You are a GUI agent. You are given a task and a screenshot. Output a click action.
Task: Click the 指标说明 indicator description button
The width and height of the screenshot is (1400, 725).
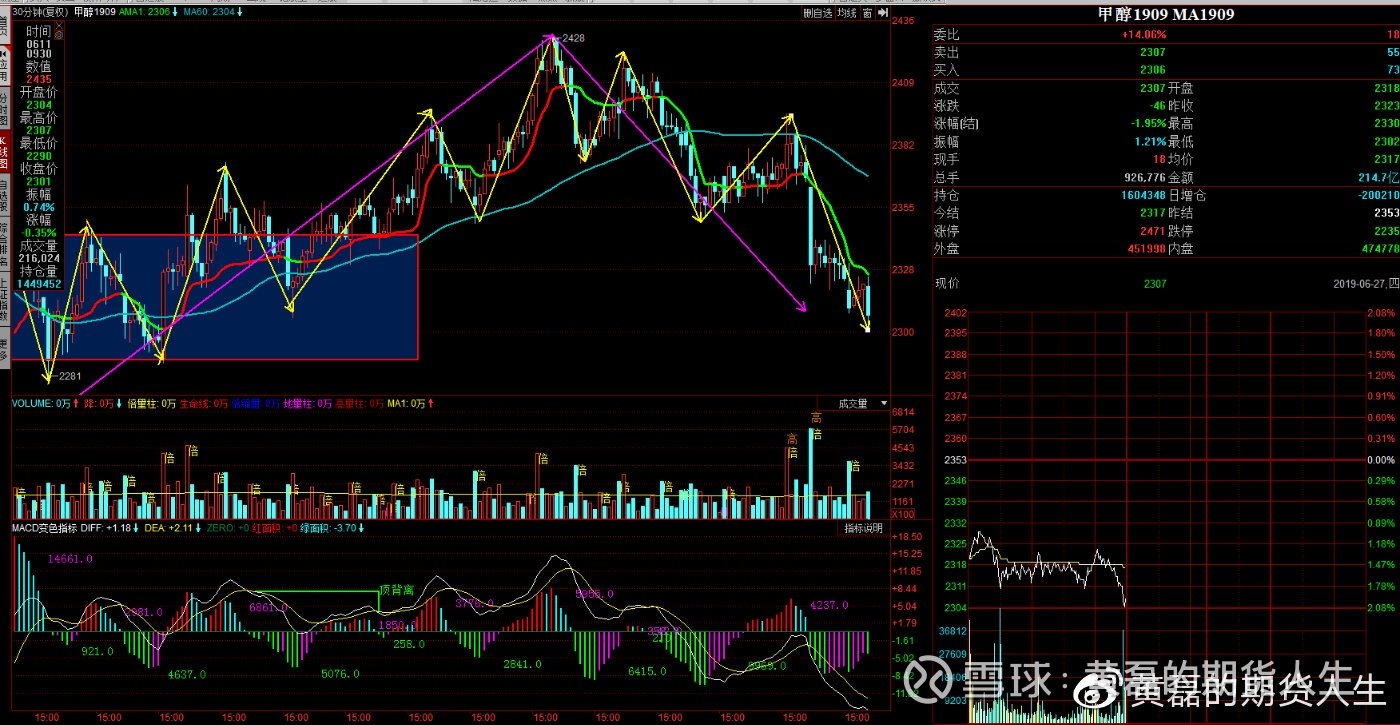pos(864,527)
